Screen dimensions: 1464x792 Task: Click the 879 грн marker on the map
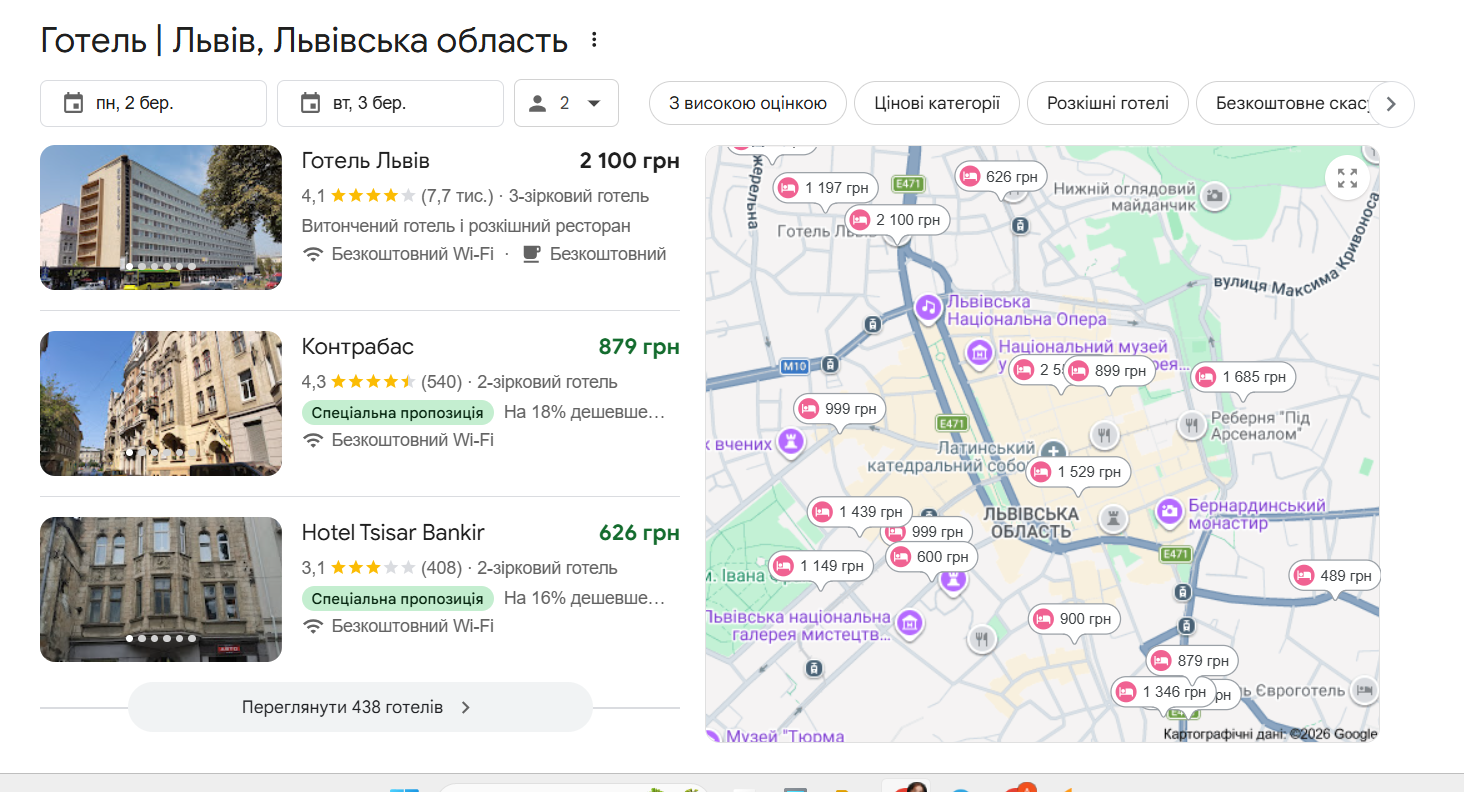tap(1192, 661)
